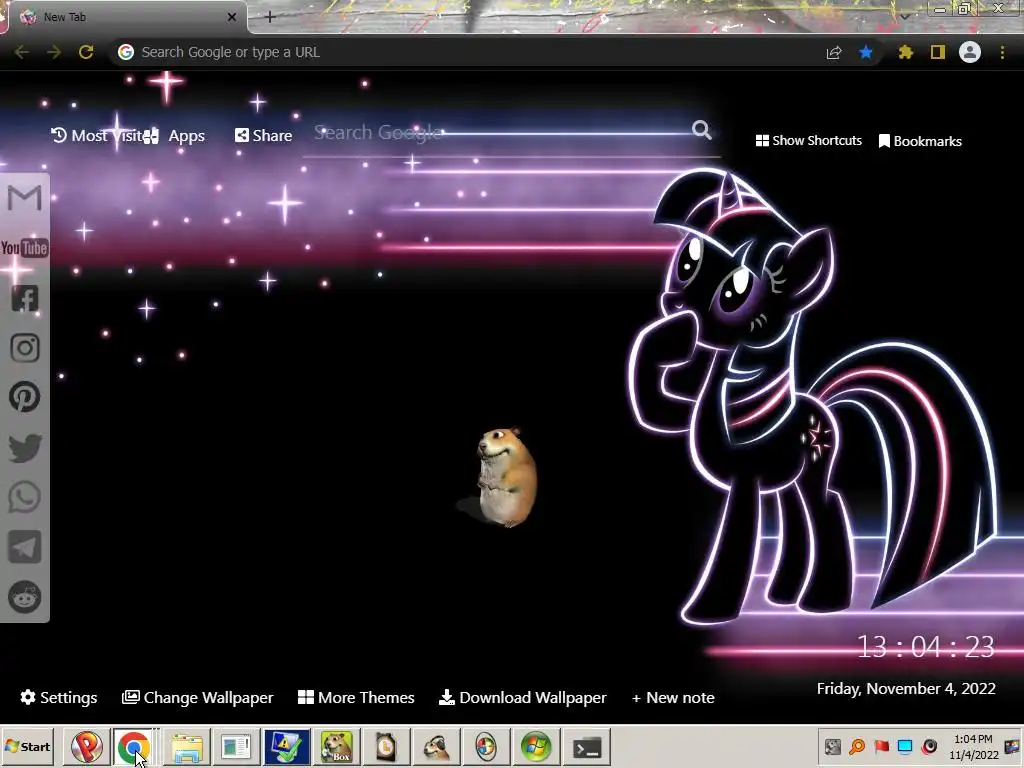
Task: Open the dog Box taskbar application
Action: point(336,746)
